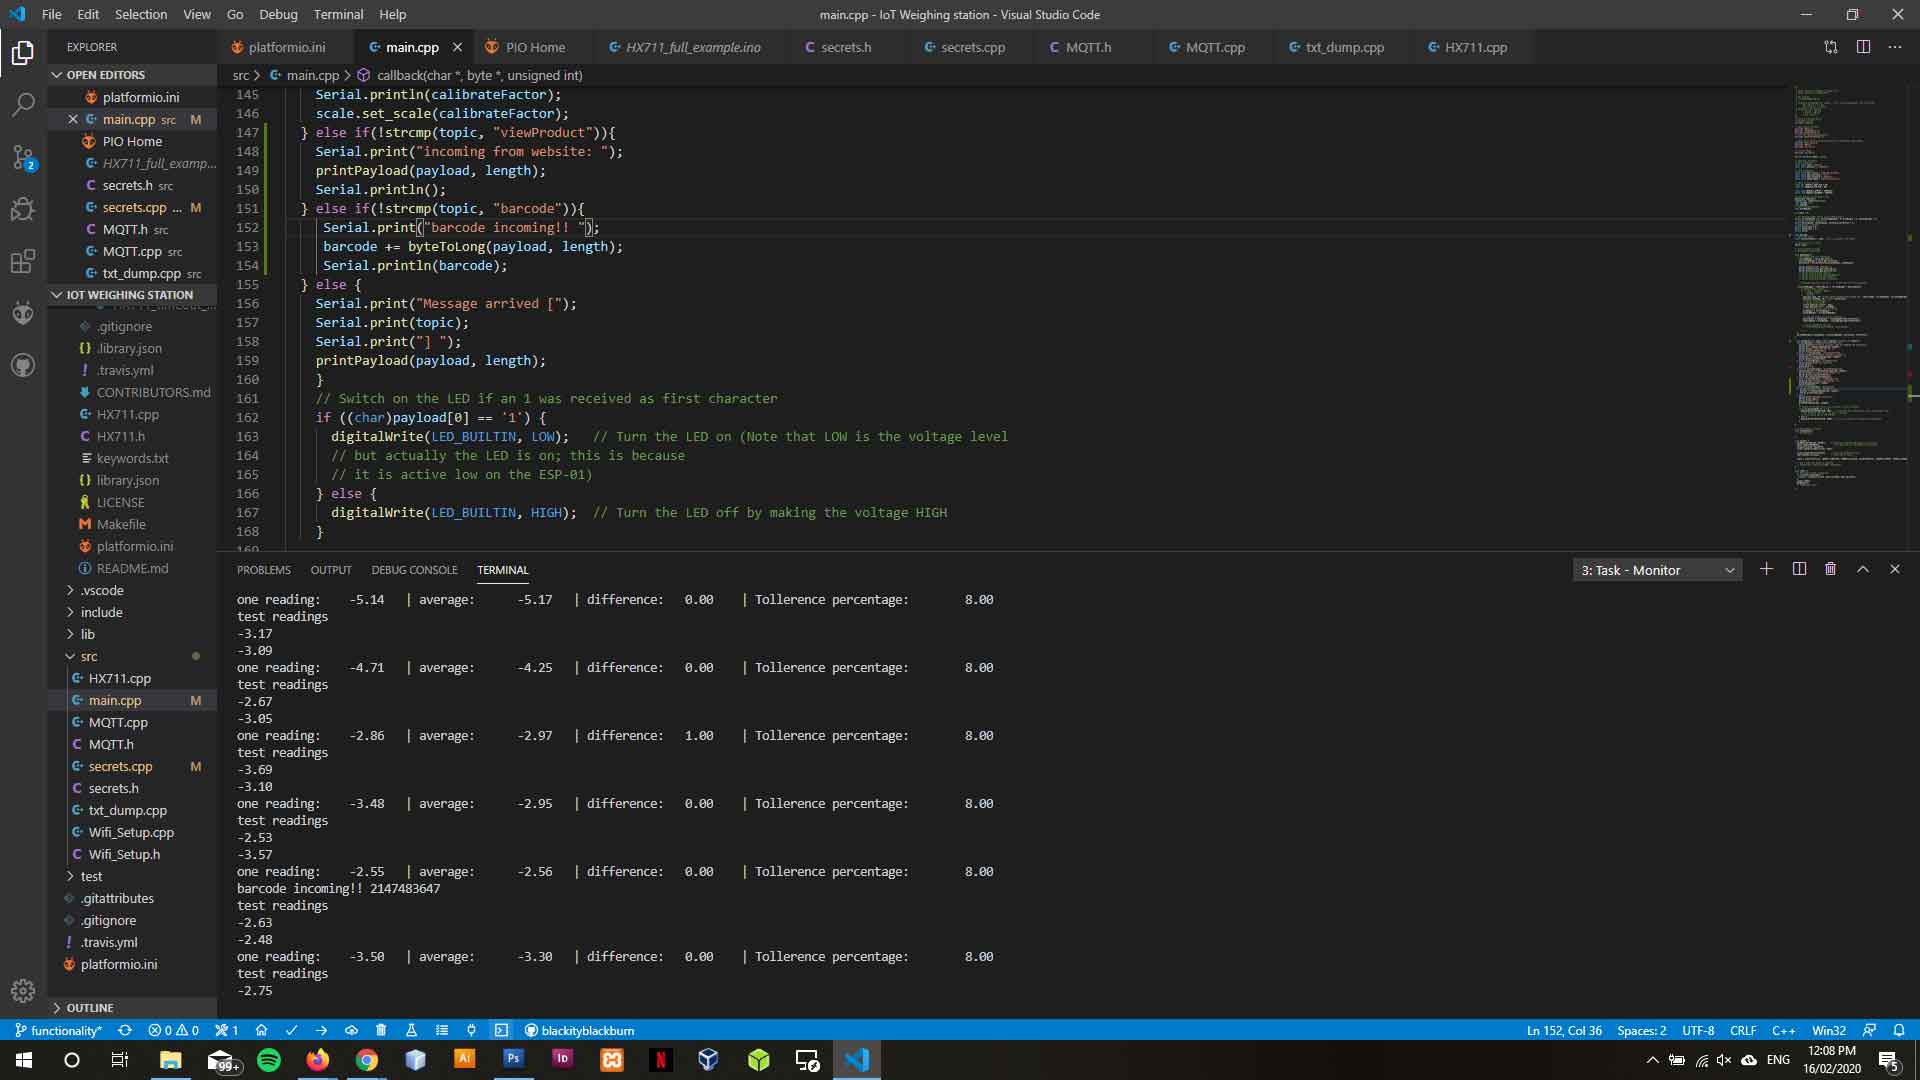Split the terminal panel
Viewport: 1920px width, 1080px height.
pos(1799,569)
